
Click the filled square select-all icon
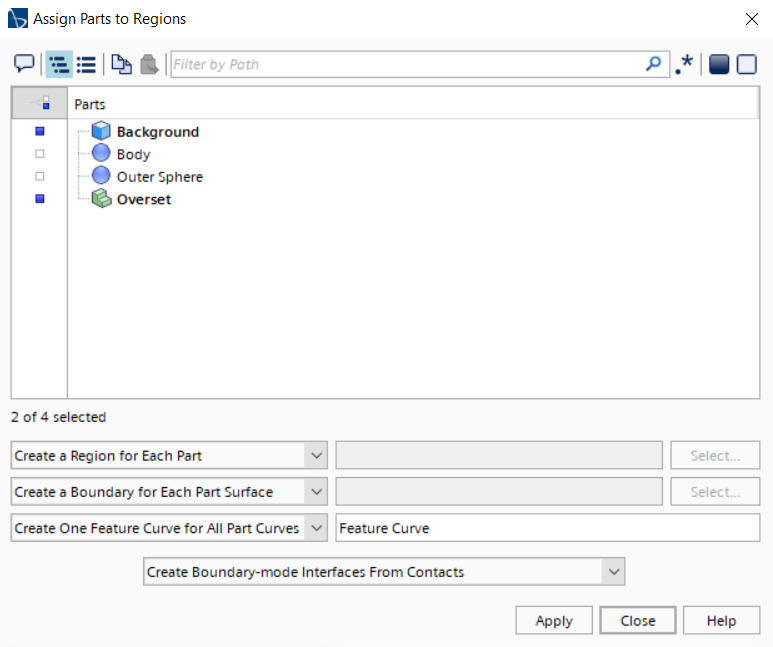pyautogui.click(x=718, y=64)
